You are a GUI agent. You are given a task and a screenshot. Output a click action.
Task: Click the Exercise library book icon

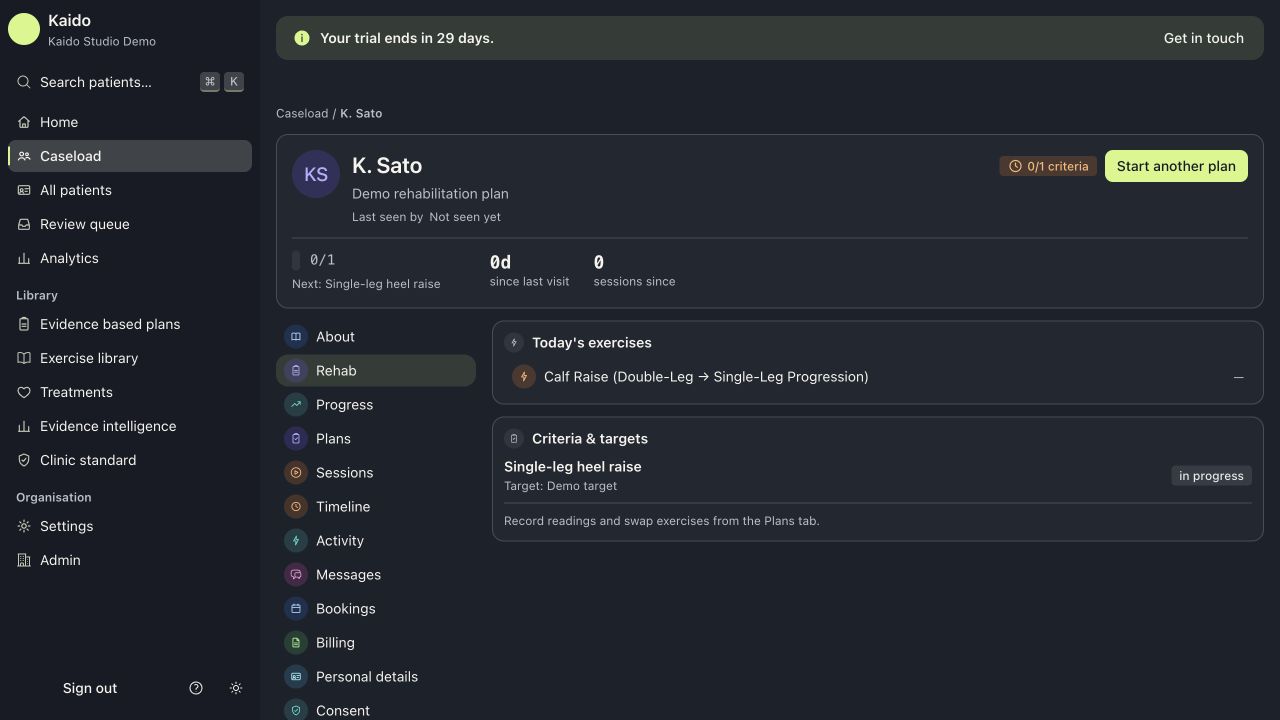coord(24,358)
